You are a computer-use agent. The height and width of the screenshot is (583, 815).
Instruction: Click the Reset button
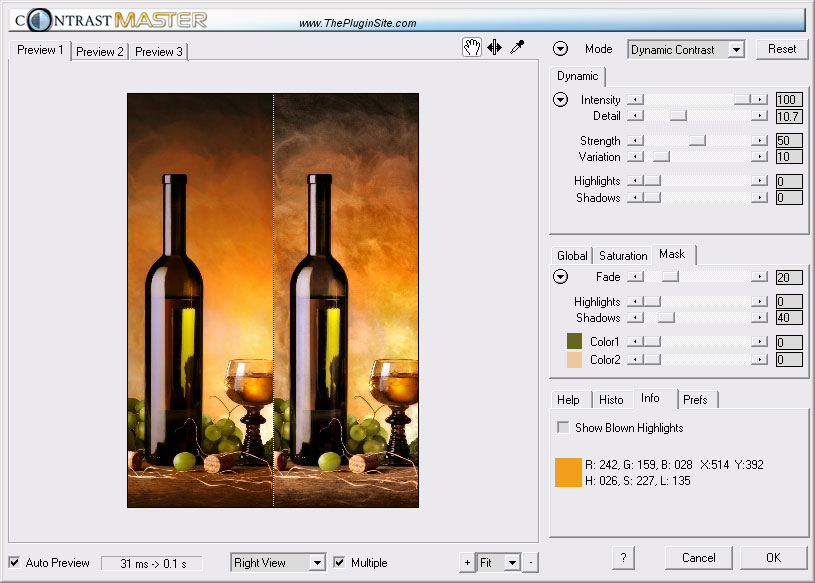[x=782, y=49]
